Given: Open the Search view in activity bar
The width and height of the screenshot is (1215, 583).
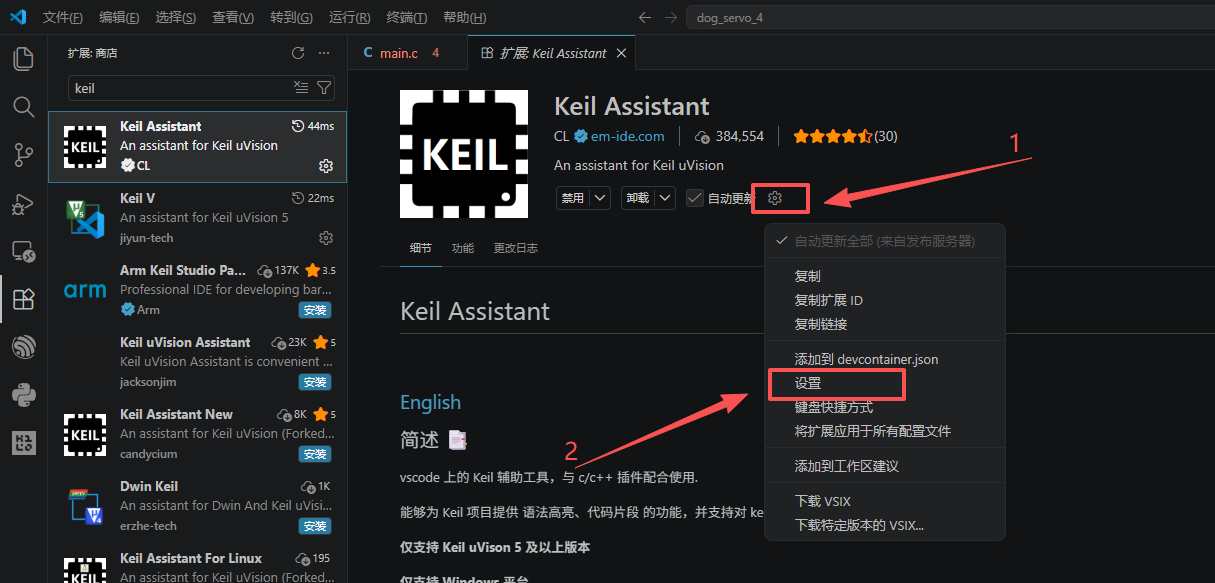Looking at the screenshot, I should [23, 106].
